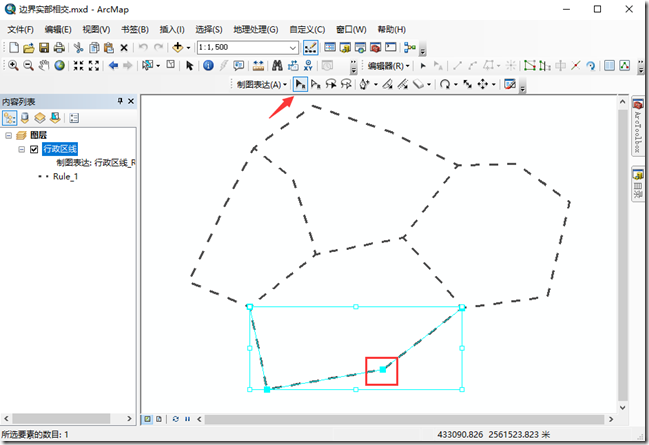Open the 视图(V) menu
This screenshot has width=649, height=445.
click(96, 29)
